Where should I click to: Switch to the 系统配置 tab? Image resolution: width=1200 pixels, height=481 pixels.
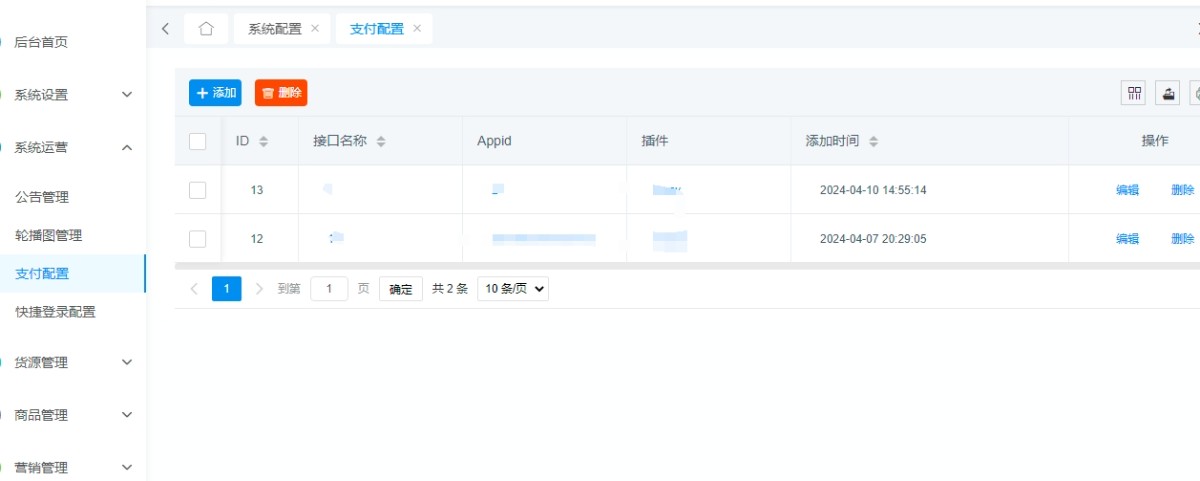click(x=274, y=29)
